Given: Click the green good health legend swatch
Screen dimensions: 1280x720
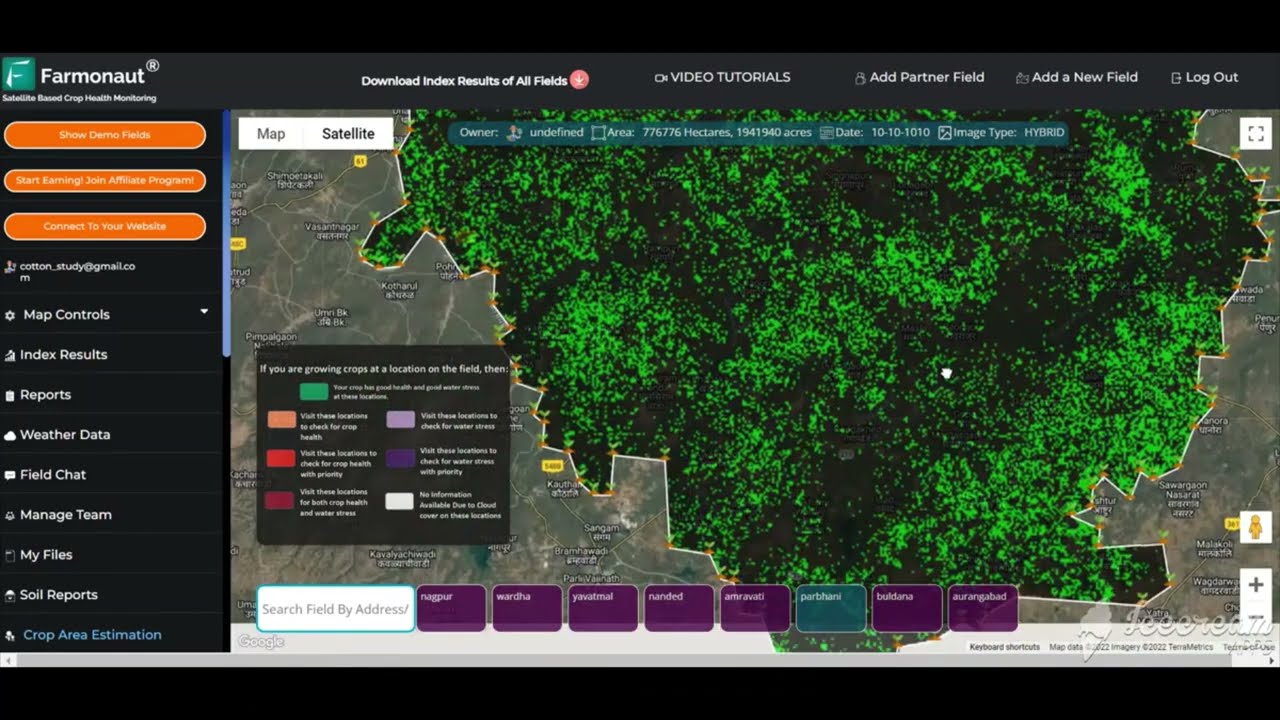Looking at the screenshot, I should (x=314, y=391).
